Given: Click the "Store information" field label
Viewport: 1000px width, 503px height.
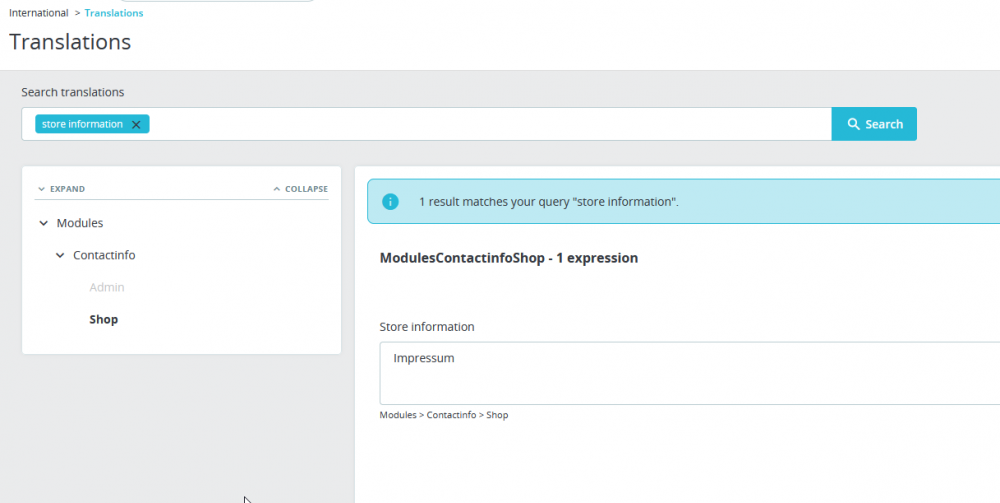Looking at the screenshot, I should pyautogui.click(x=427, y=327).
